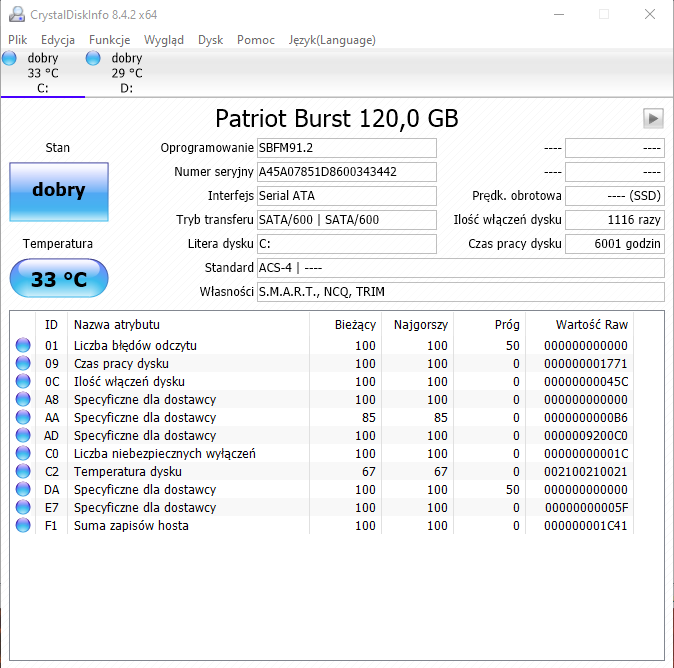Click the Oprogramowanie field SBFM91.2
The width and height of the screenshot is (674, 668).
(x=346, y=148)
